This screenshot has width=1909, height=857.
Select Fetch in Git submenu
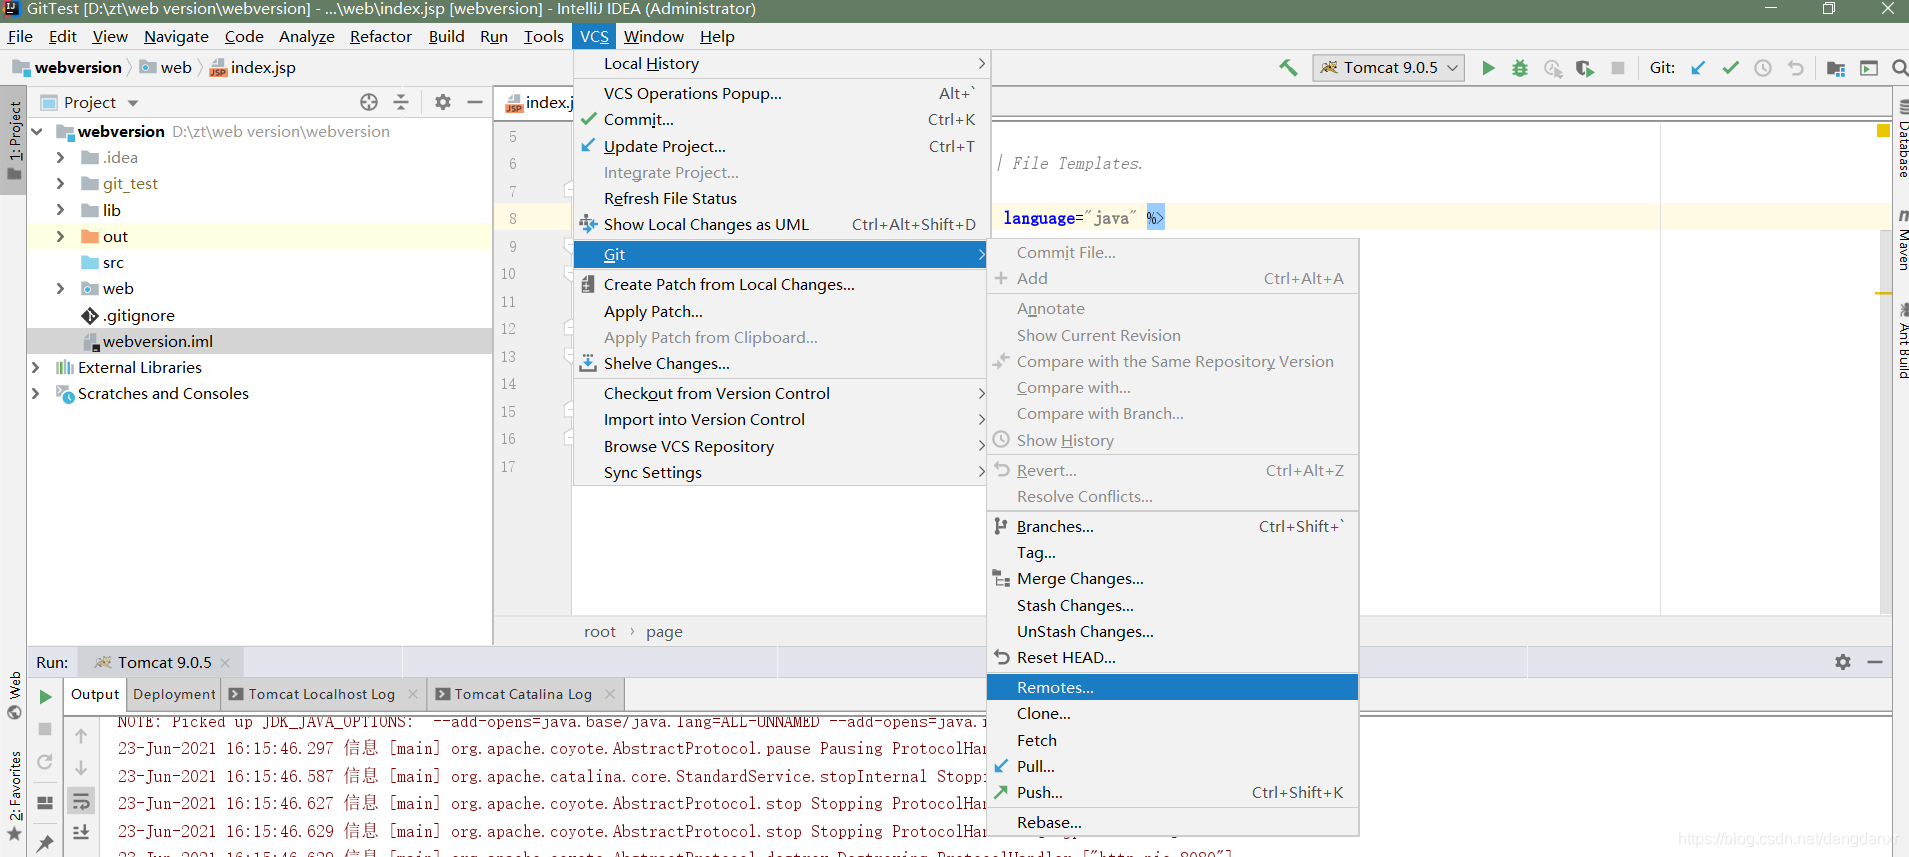[x=1172, y=740]
